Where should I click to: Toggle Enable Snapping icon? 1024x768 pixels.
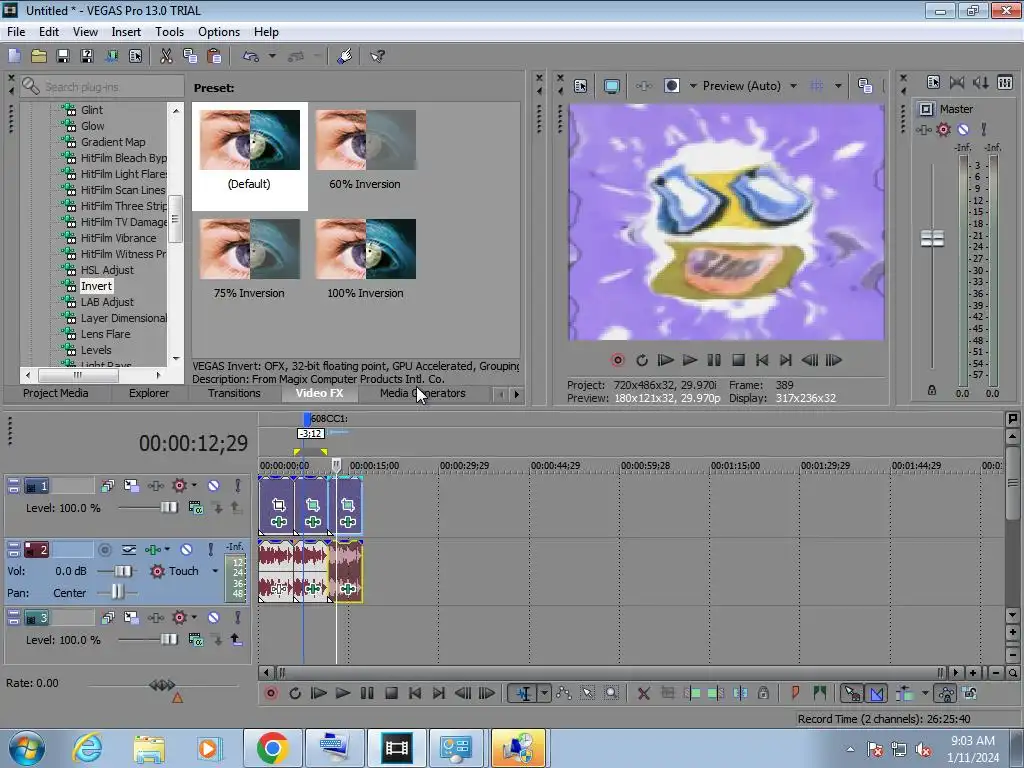coord(852,694)
